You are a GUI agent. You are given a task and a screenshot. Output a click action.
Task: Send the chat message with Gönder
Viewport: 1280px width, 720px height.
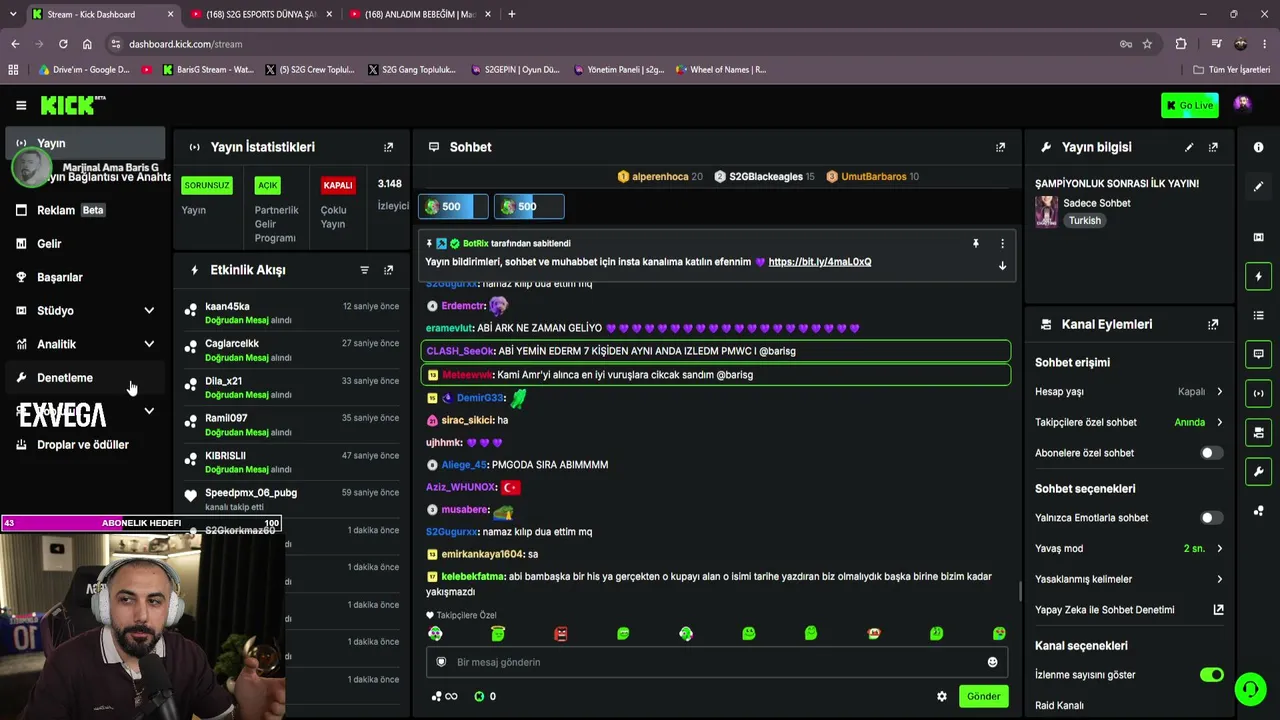pos(982,696)
